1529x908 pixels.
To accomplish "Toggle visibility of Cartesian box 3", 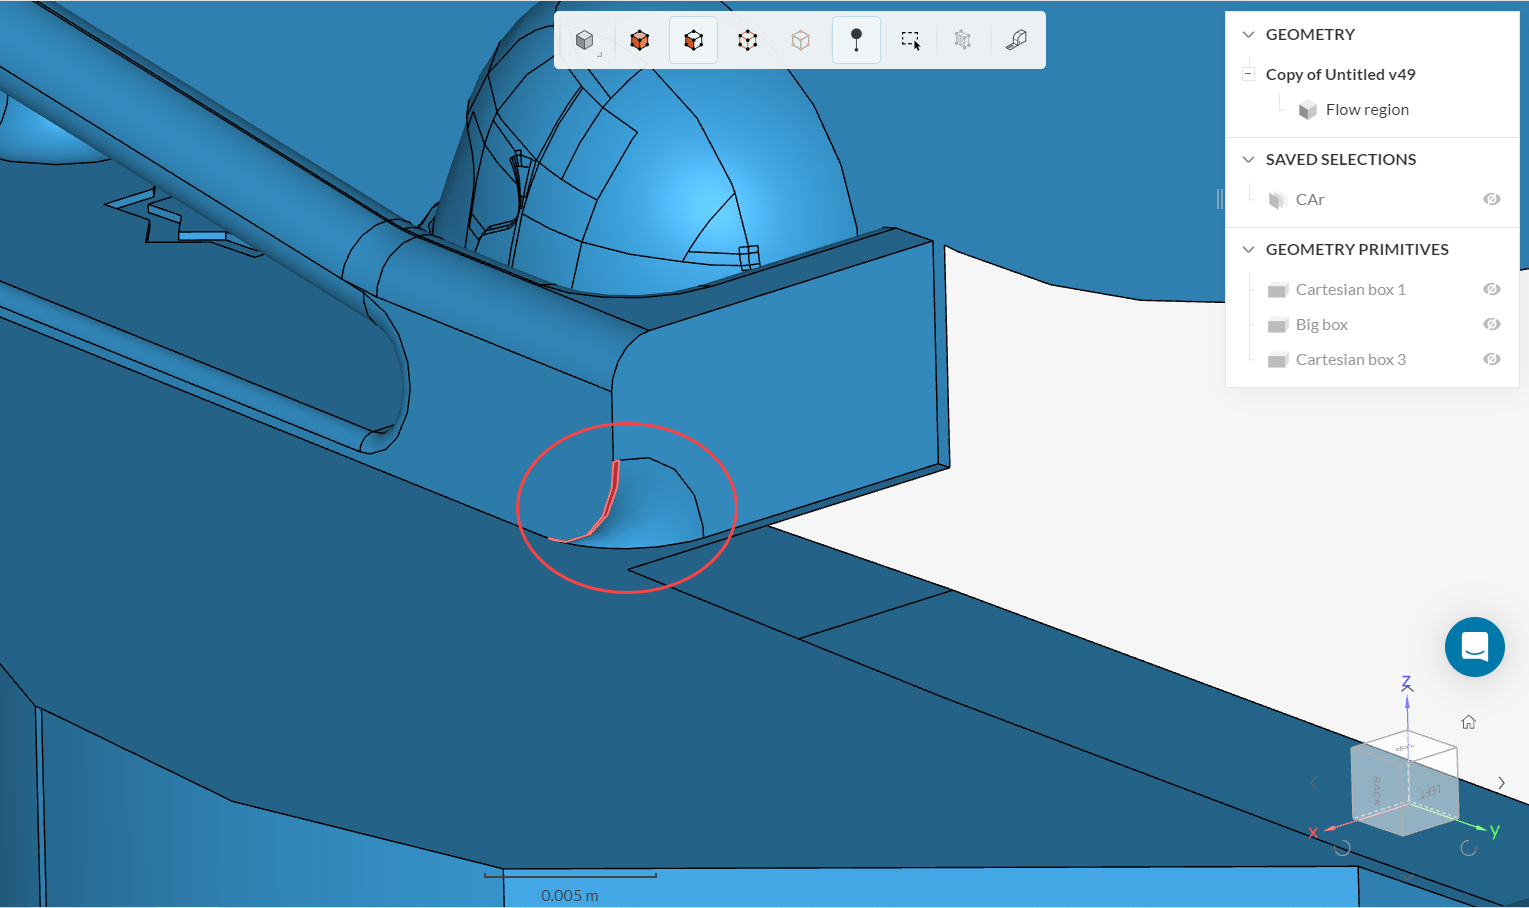I will pos(1492,359).
